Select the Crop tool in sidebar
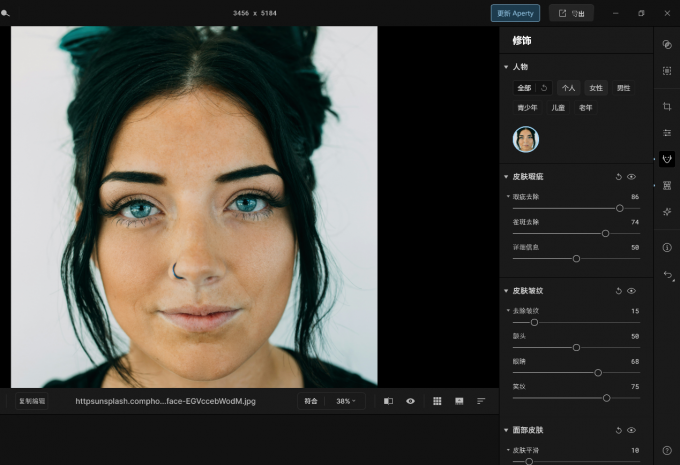 pos(667,106)
